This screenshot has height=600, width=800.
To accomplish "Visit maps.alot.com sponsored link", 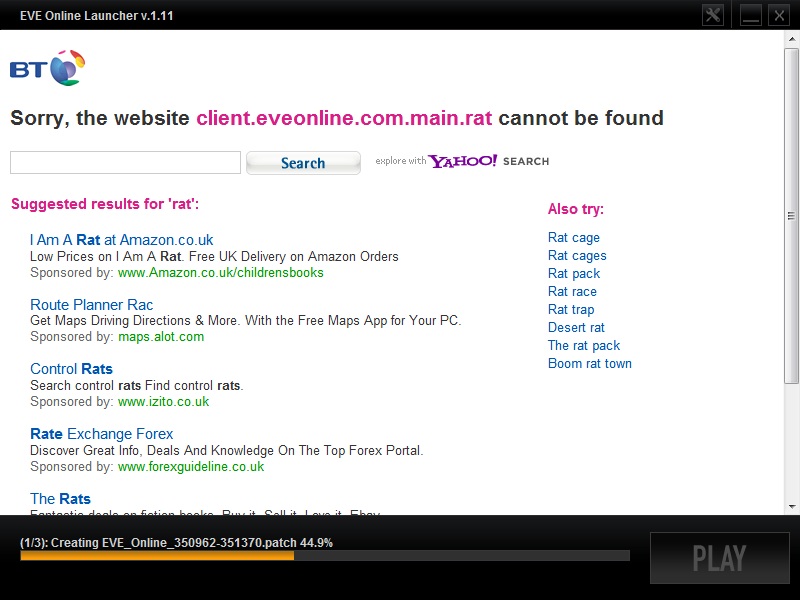I will (x=161, y=337).
